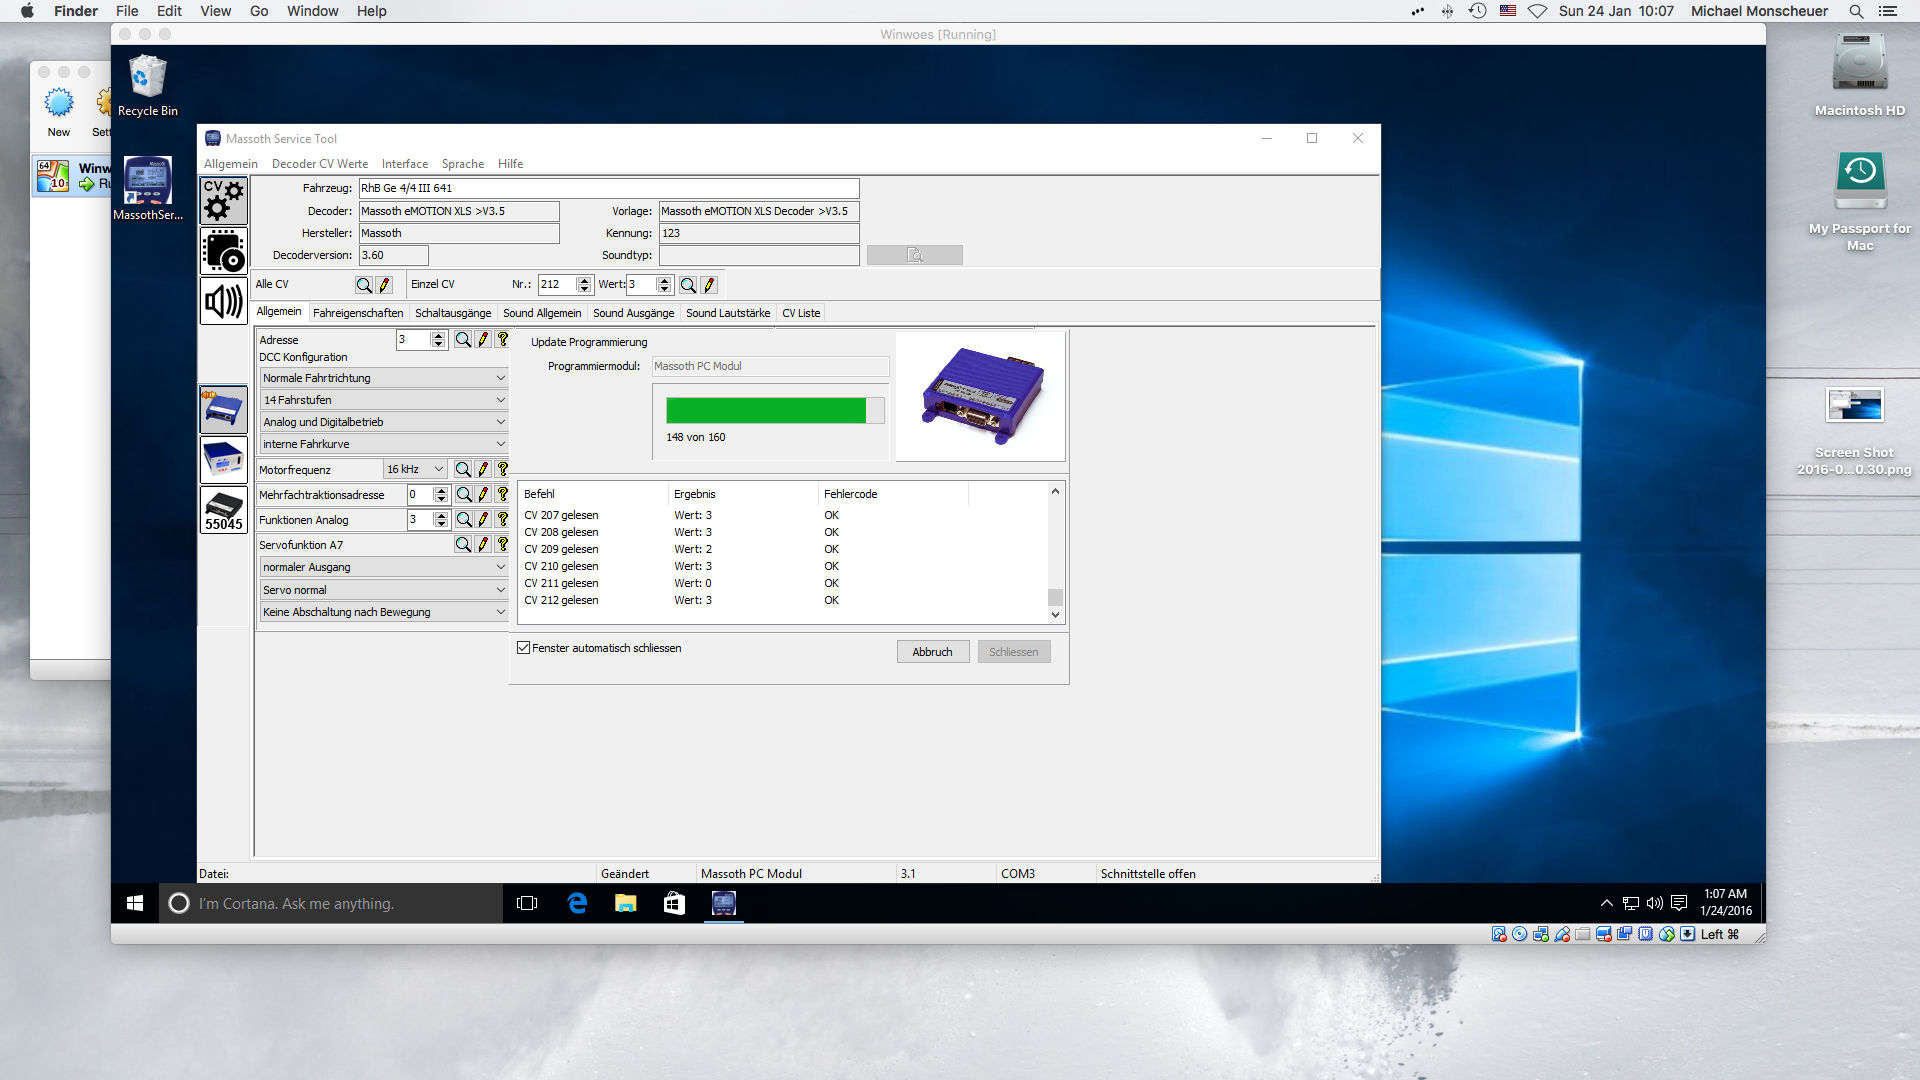Click the Abbruch button
This screenshot has width=1920, height=1080.
tap(933, 652)
